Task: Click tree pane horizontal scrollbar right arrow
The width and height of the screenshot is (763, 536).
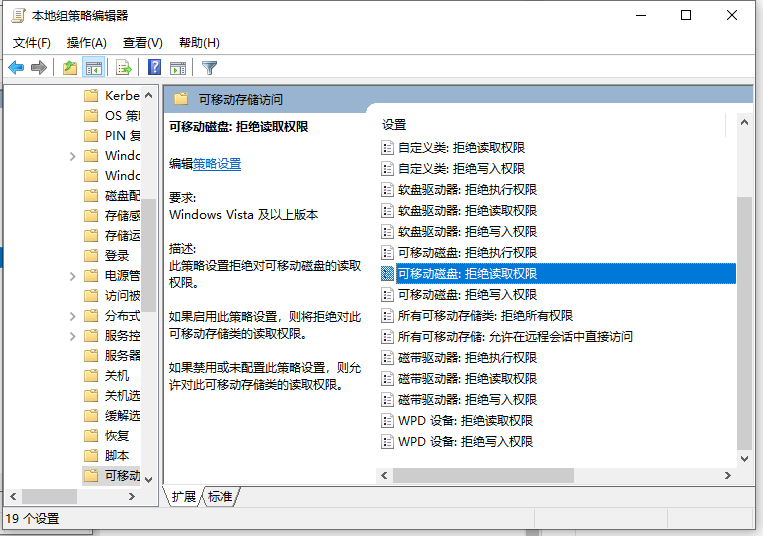Action: (132, 496)
